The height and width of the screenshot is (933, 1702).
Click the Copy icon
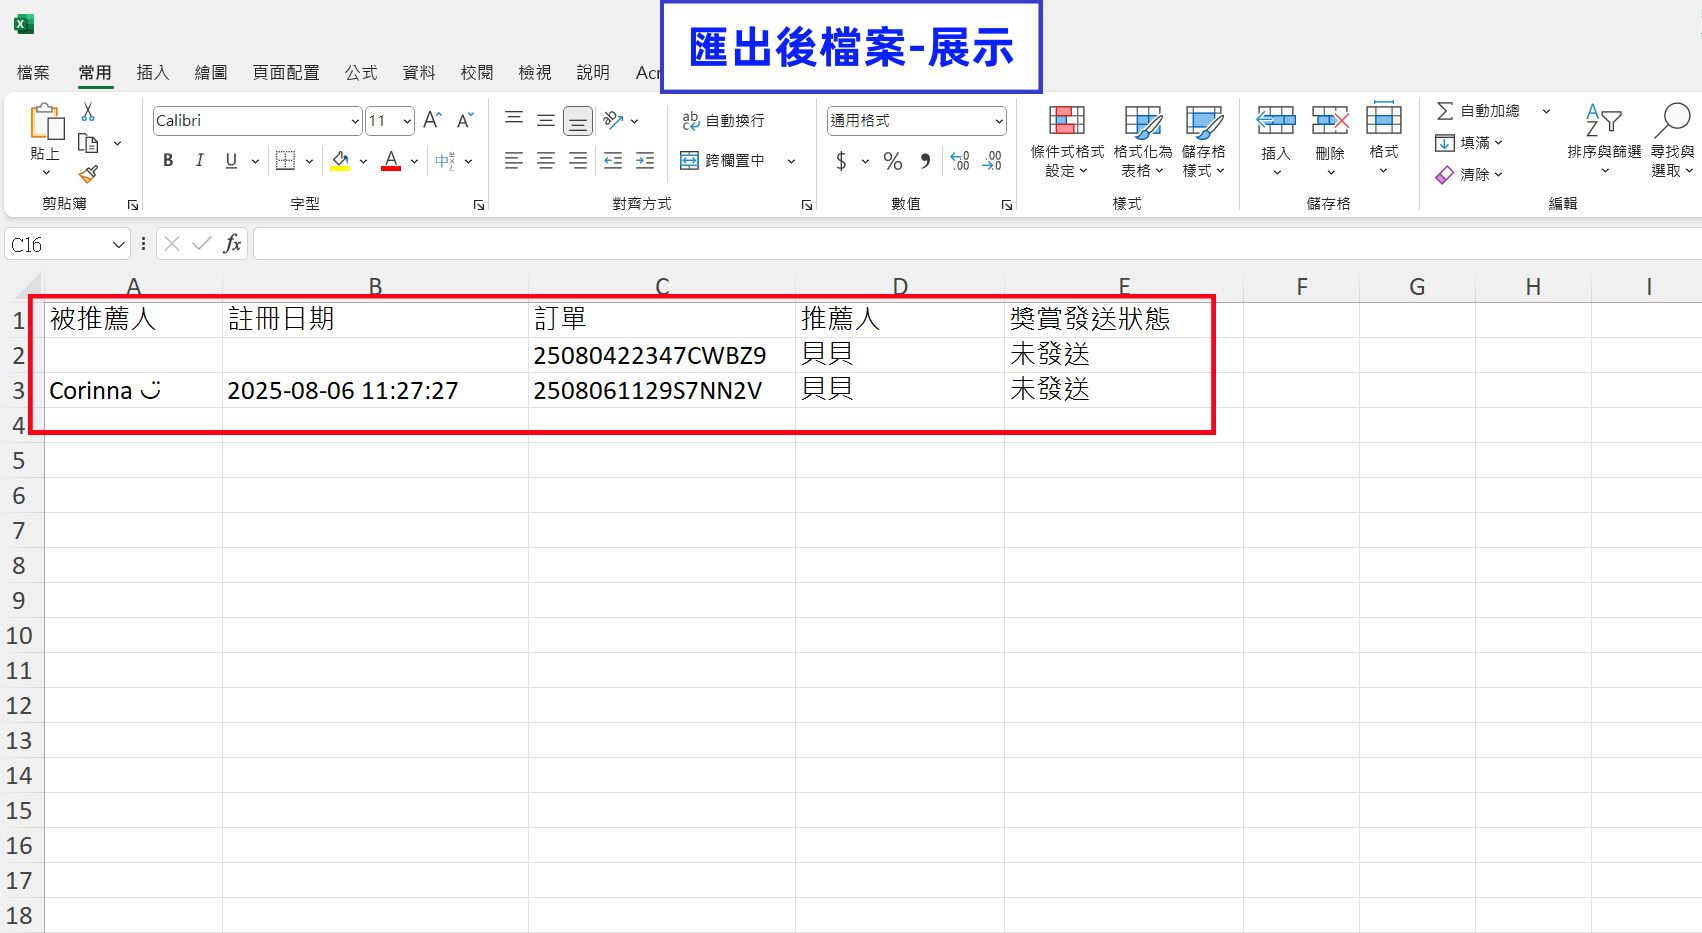(x=88, y=143)
